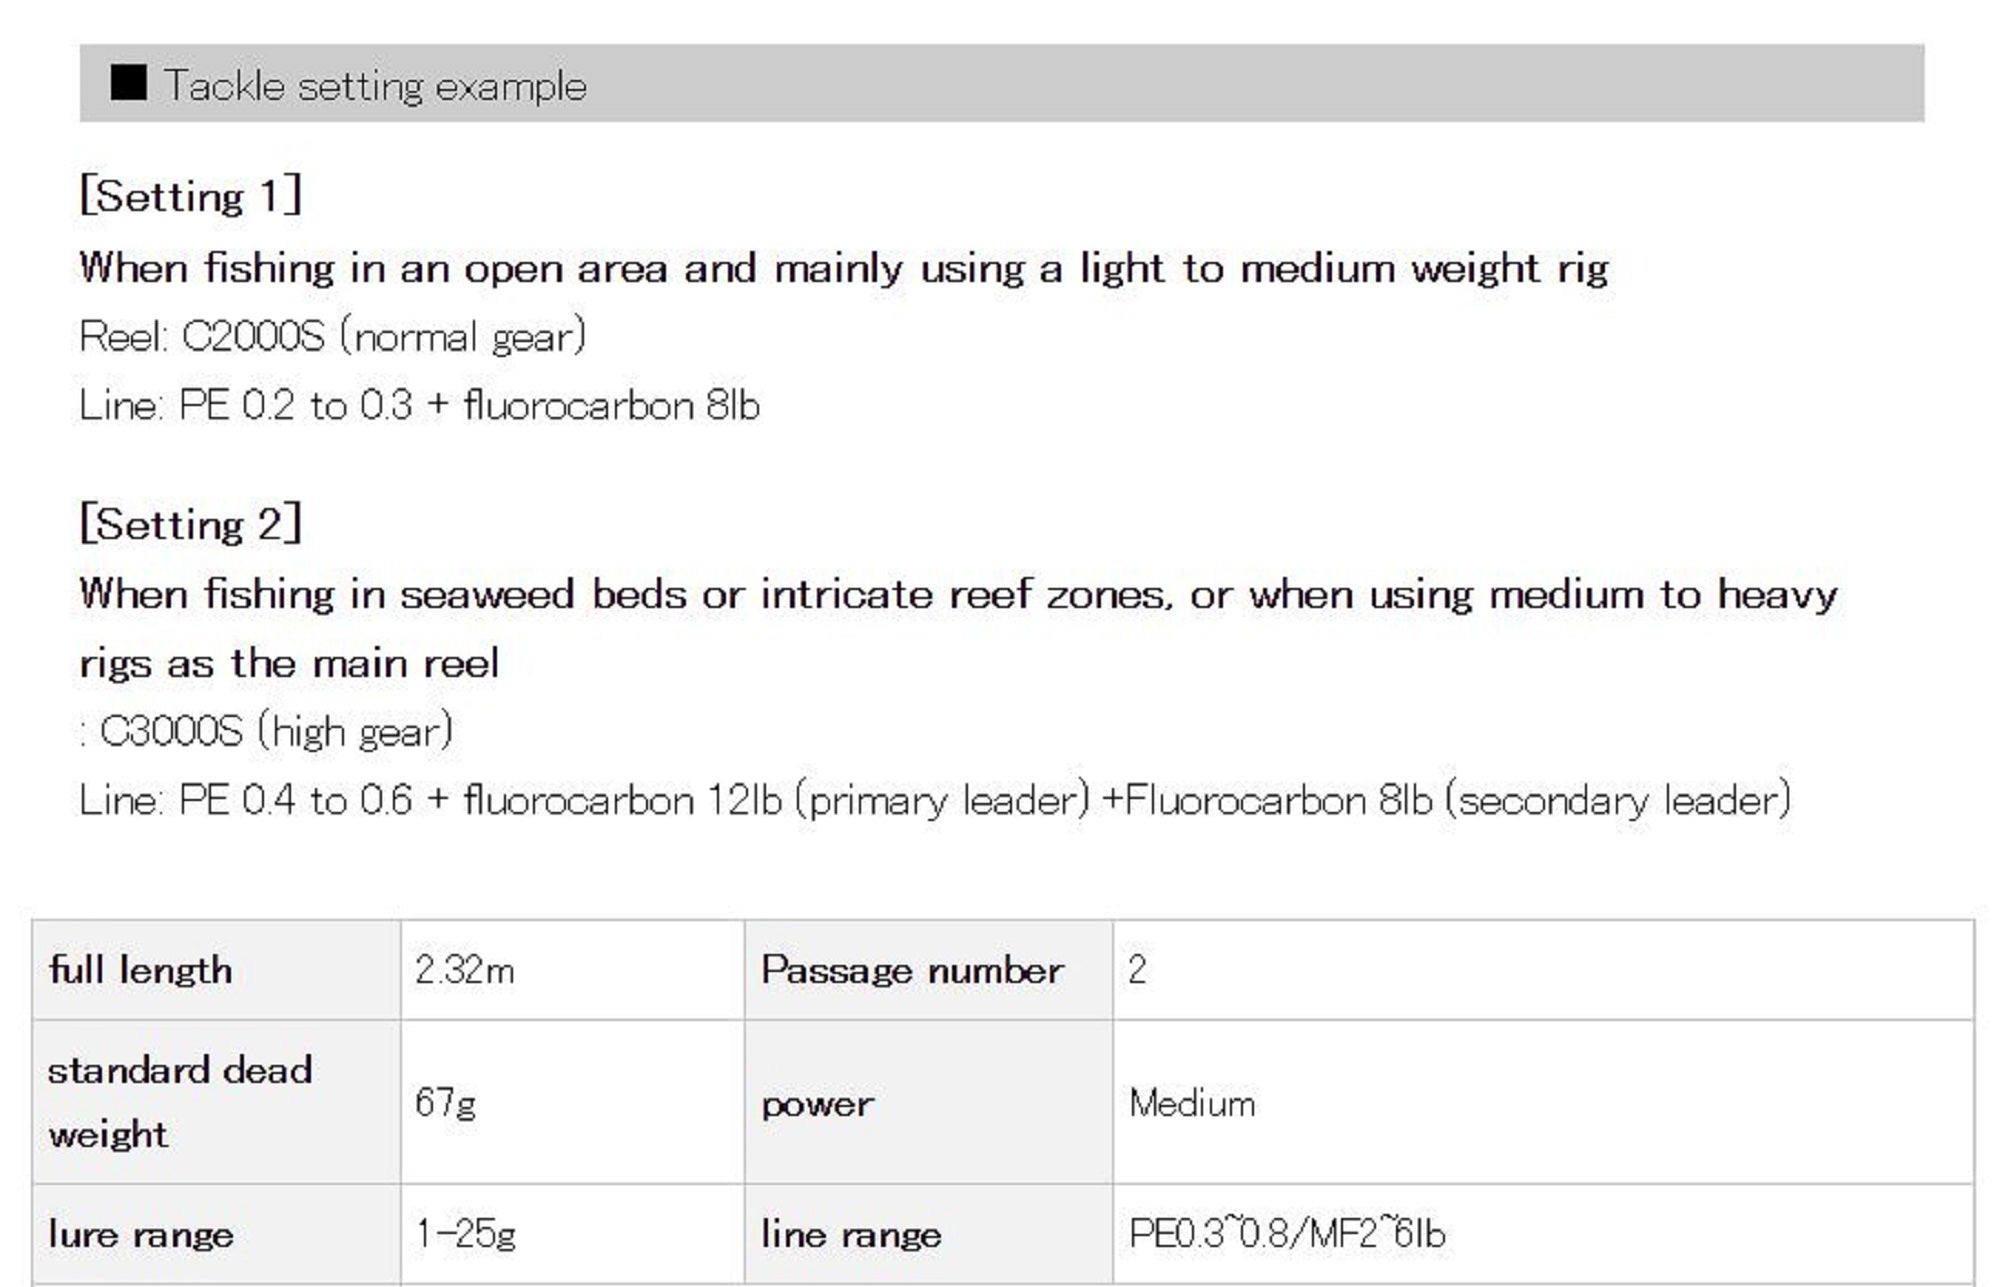Image resolution: width=2000 pixels, height=1287 pixels.
Task: Click the 'Passage number' table cell
Action: click(911, 971)
